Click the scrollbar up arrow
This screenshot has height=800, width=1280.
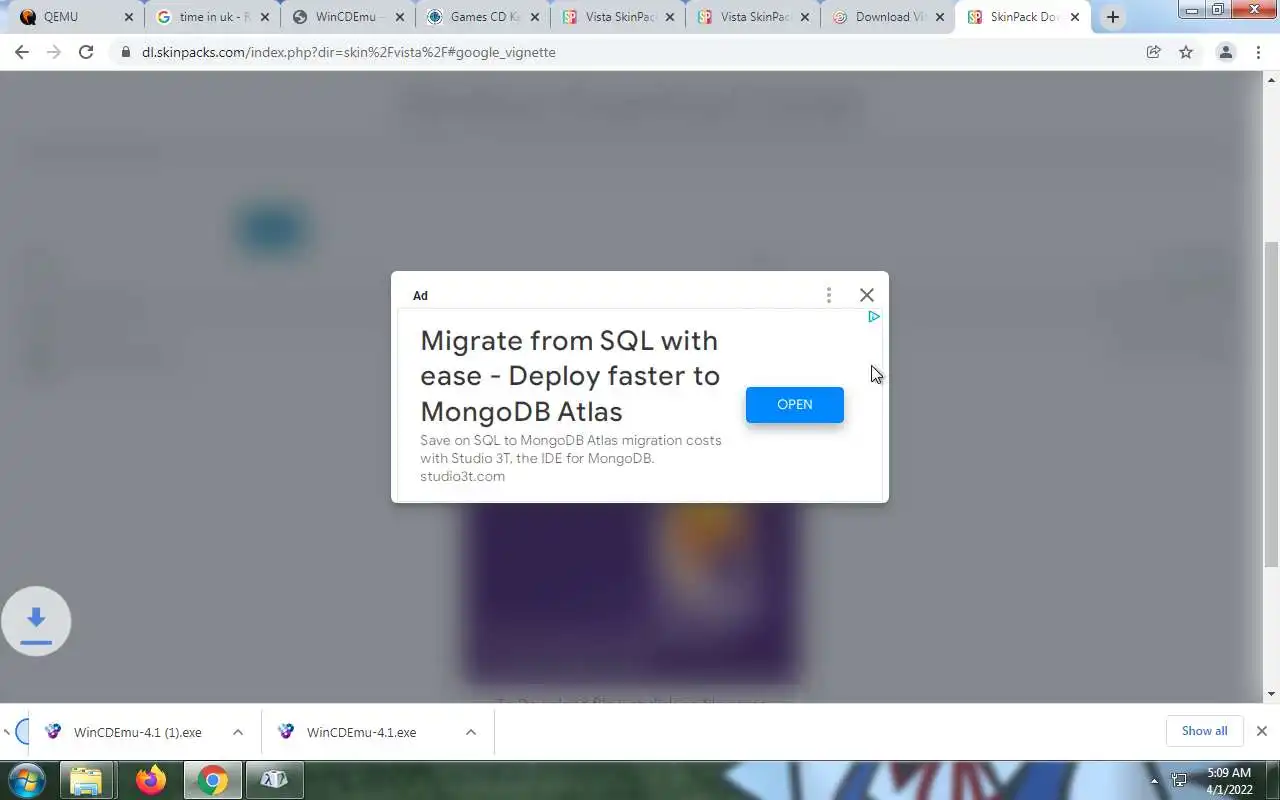coord(1272,79)
